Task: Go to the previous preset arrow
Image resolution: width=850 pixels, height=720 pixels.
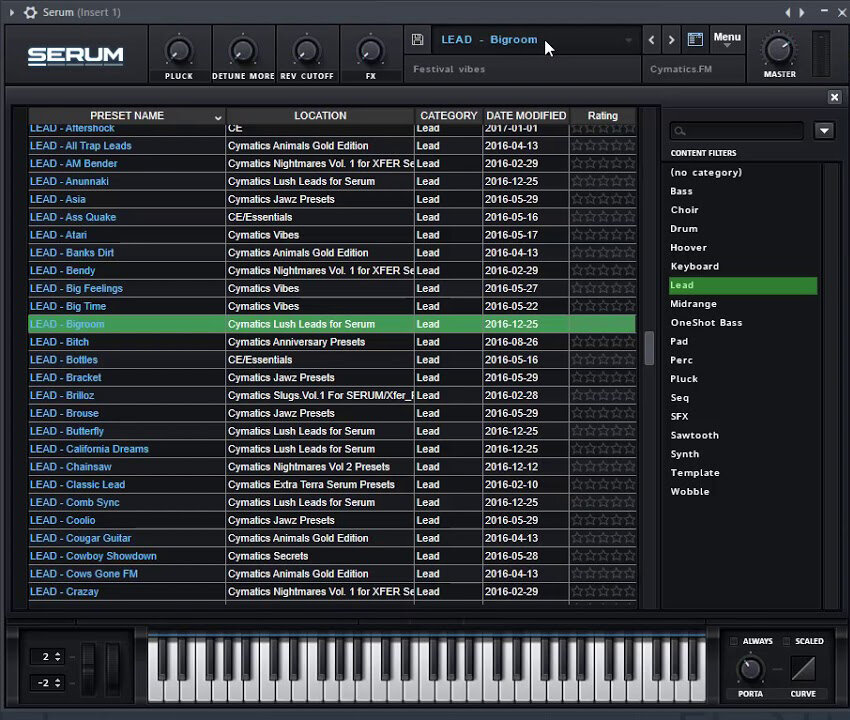Action: 652,40
